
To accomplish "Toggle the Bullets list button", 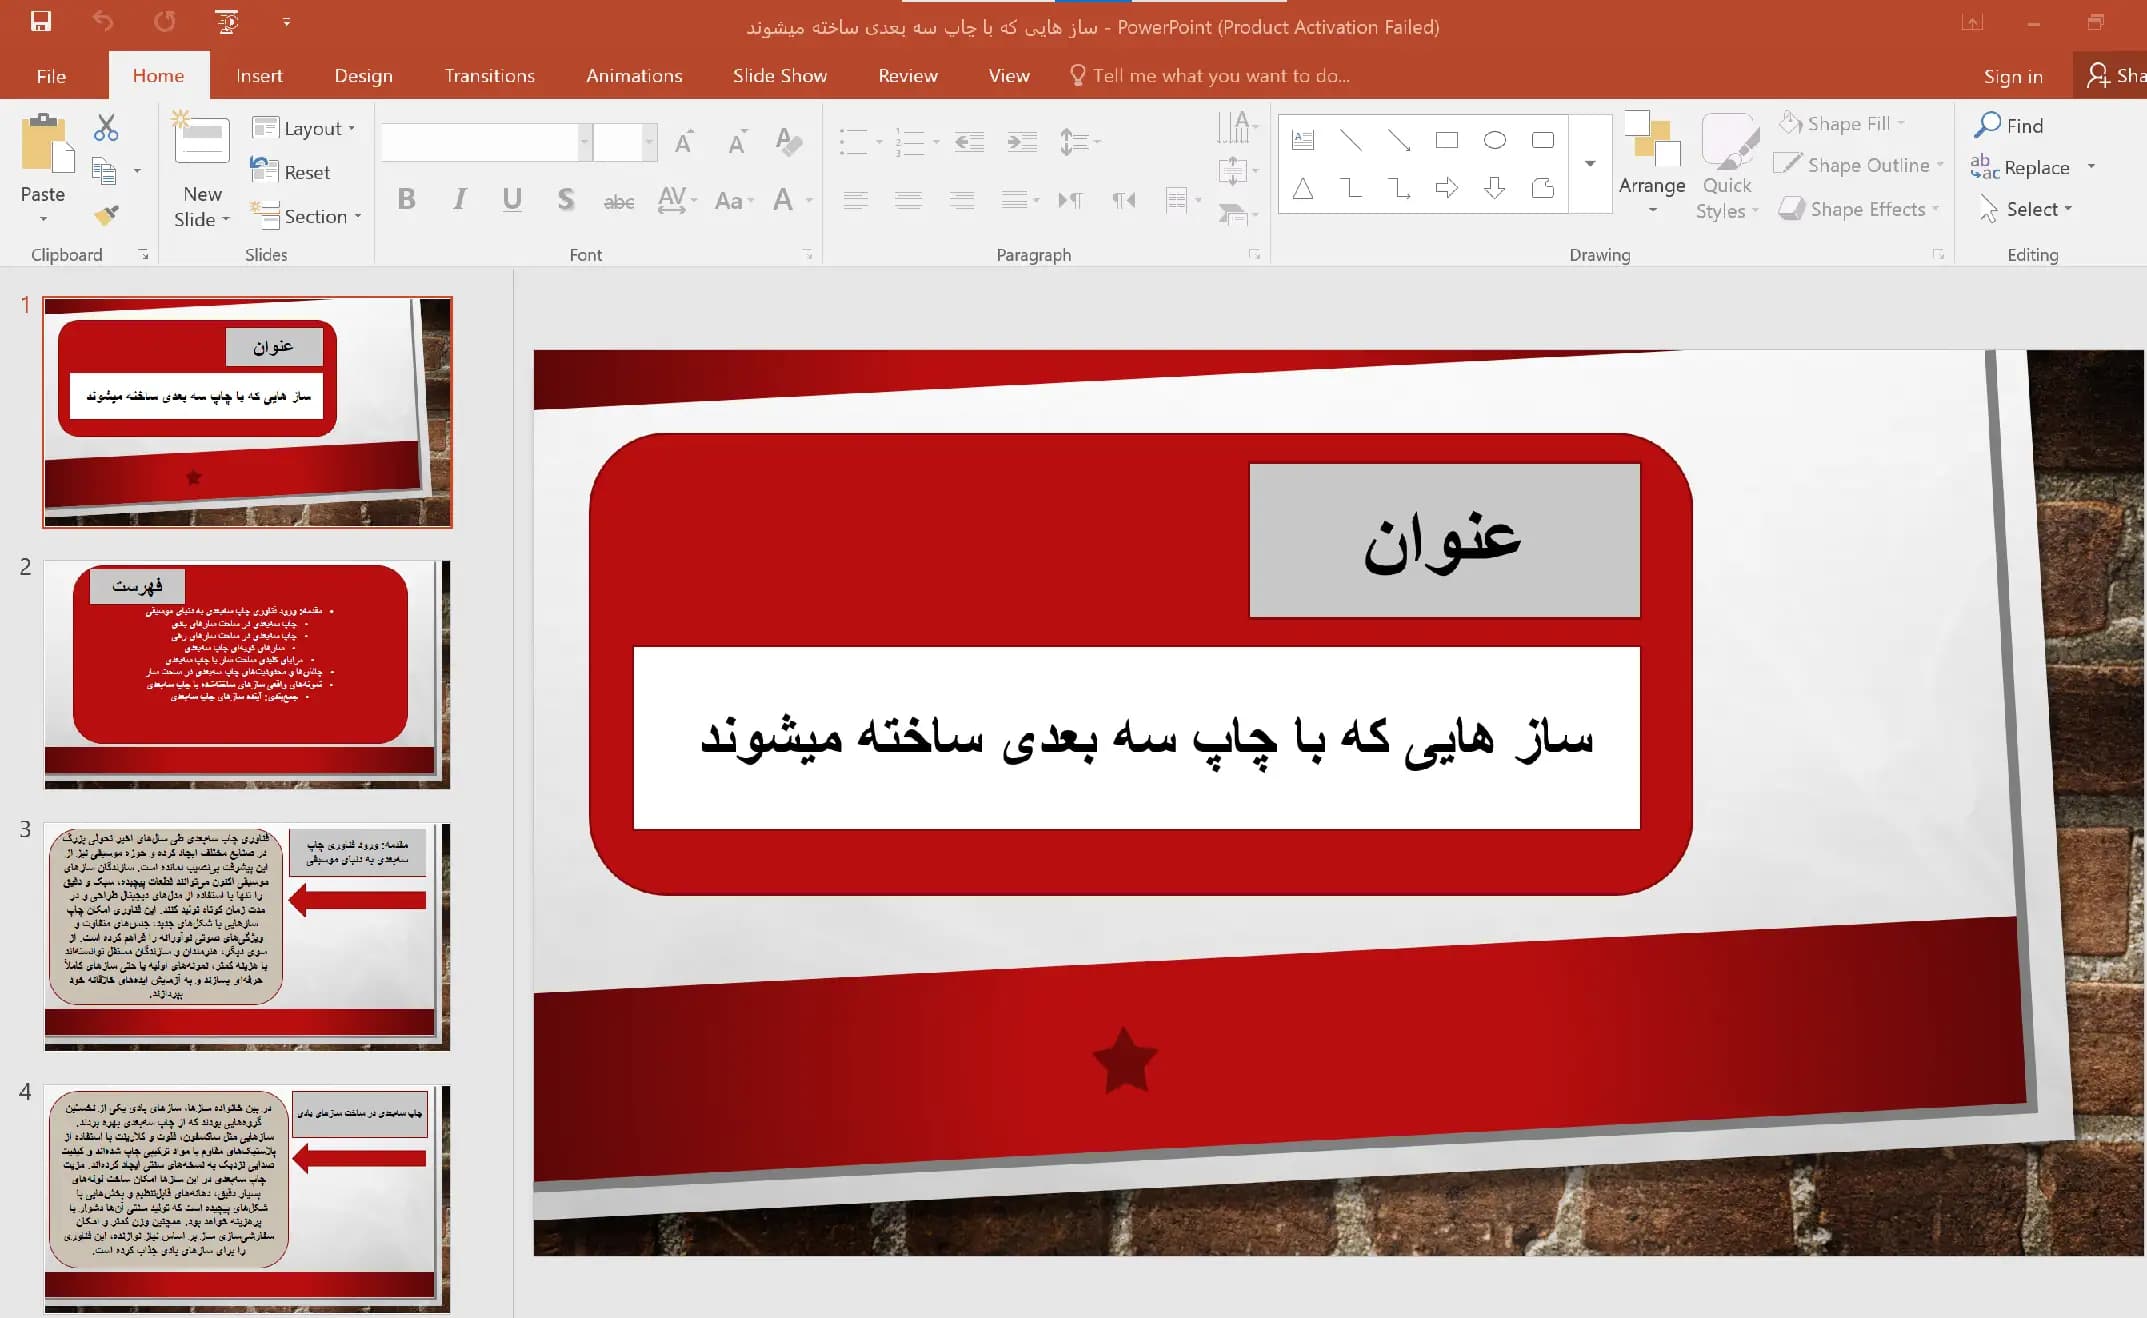I will pos(852,142).
